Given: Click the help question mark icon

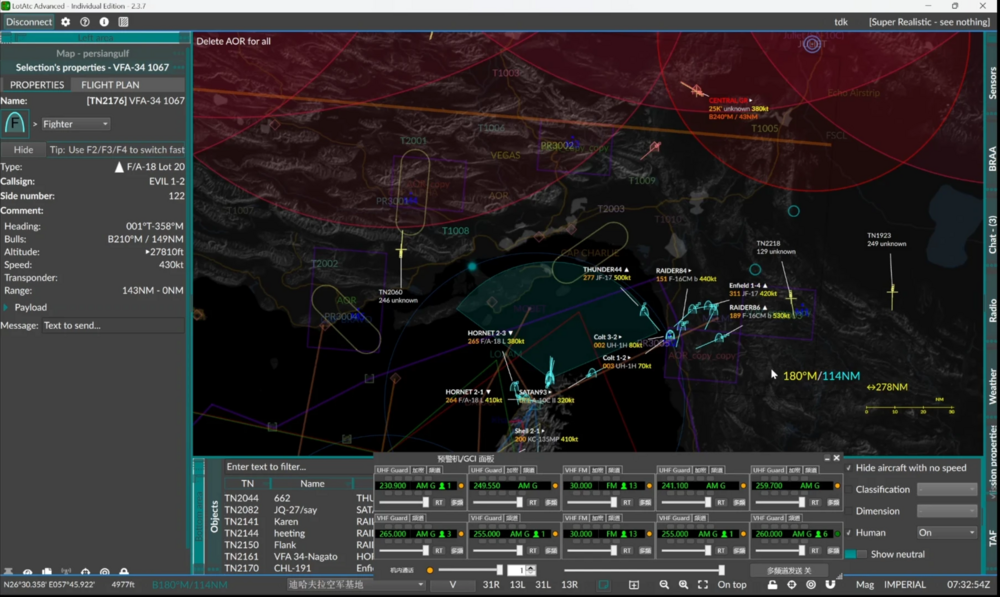Looking at the screenshot, I should [85, 22].
